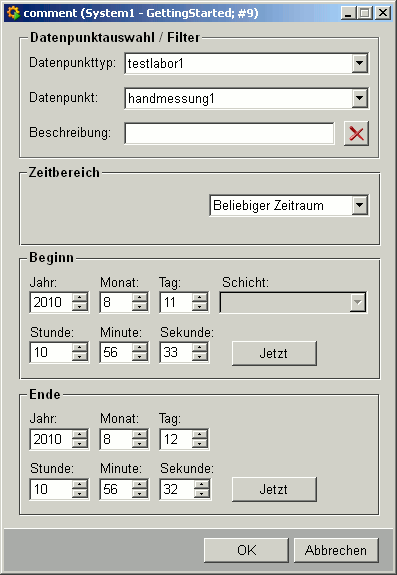This screenshot has width=397, height=575.
Task: Decrease Beginn Sekunde with down arrow
Action: 200,357
